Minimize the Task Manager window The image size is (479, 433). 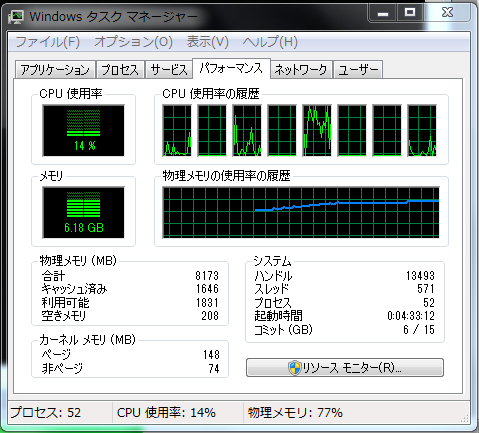[x=383, y=14]
